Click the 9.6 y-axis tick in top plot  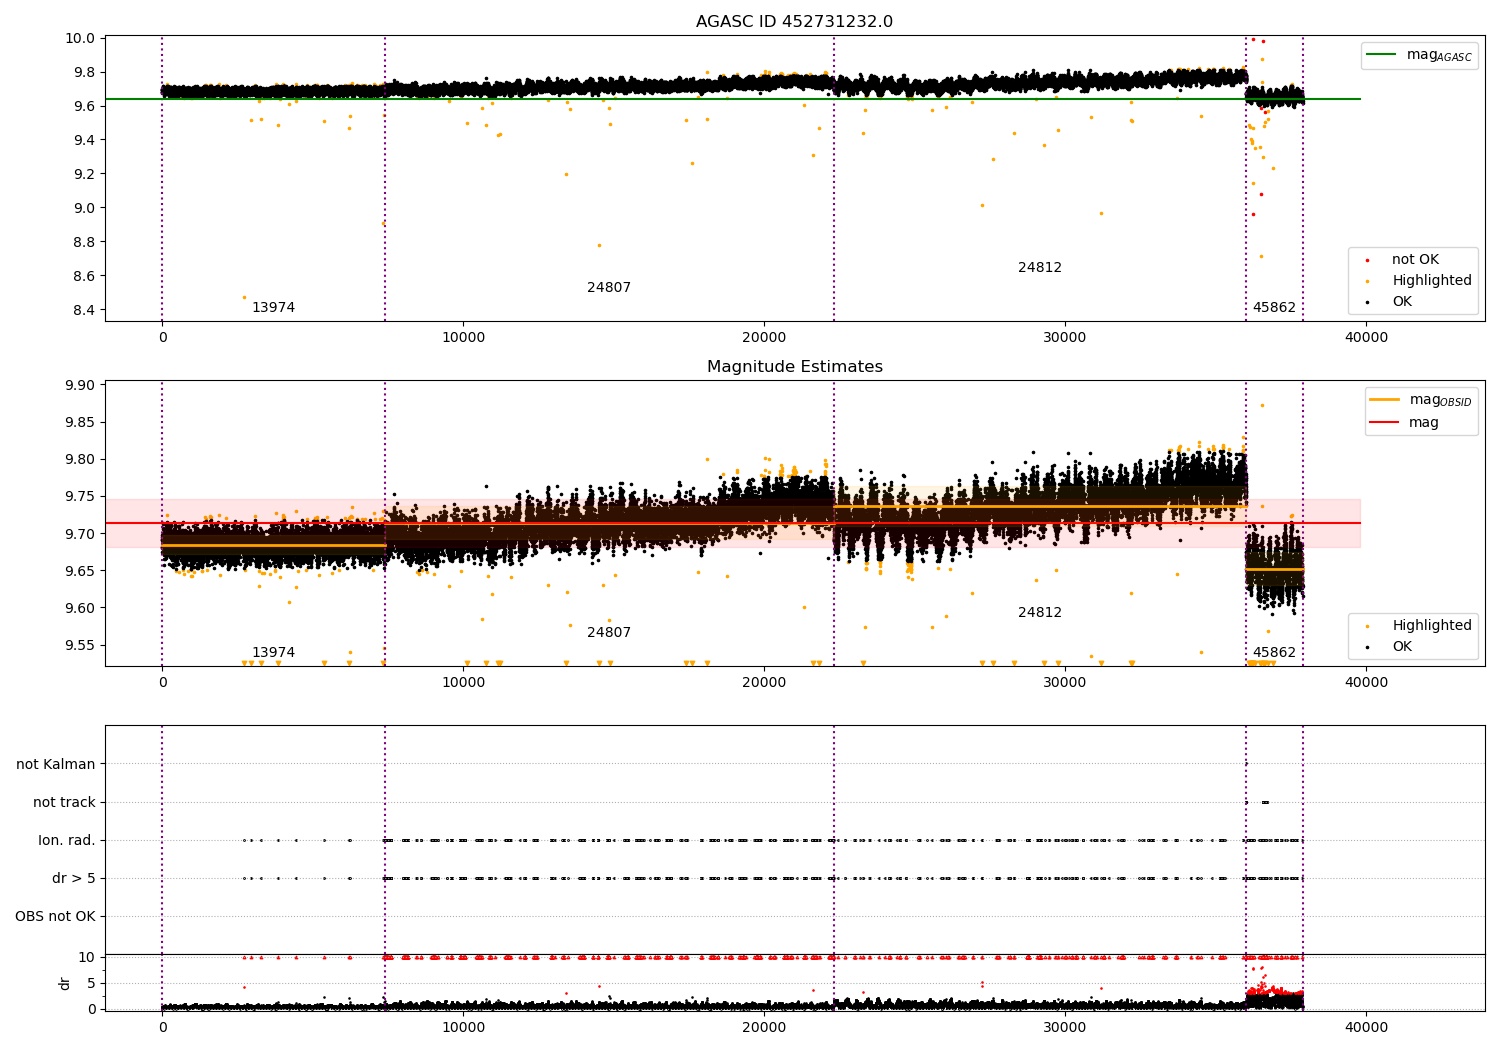pos(85,106)
